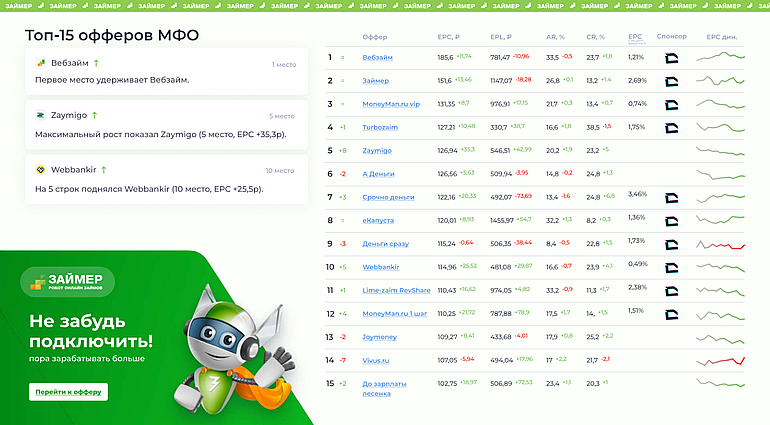This screenshot has height=425, width=770.
Task: Click the EPC sparkline chart for Вебзайм
Action: [720, 57]
